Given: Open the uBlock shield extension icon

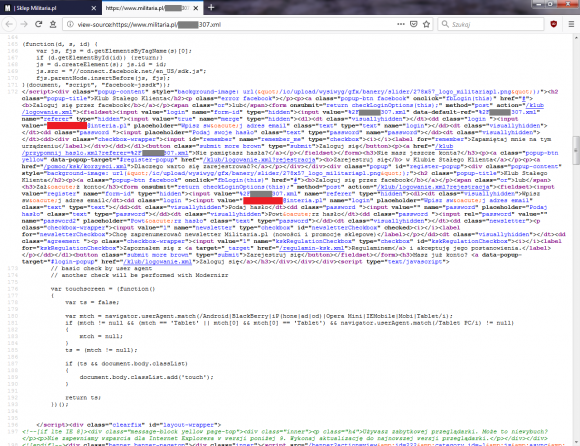Looking at the screenshot, I should pos(554,24).
